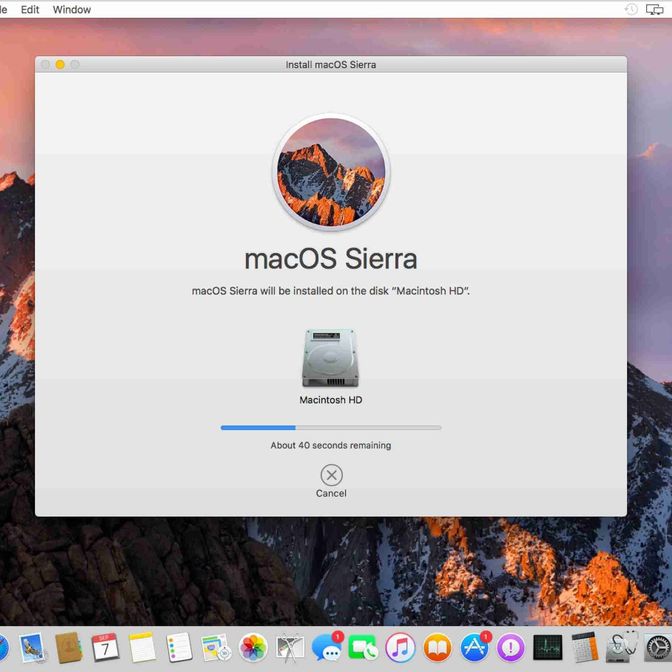This screenshot has height=672, width=672.
Task: Open Reminders in the Dock
Action: pyautogui.click(x=179, y=648)
